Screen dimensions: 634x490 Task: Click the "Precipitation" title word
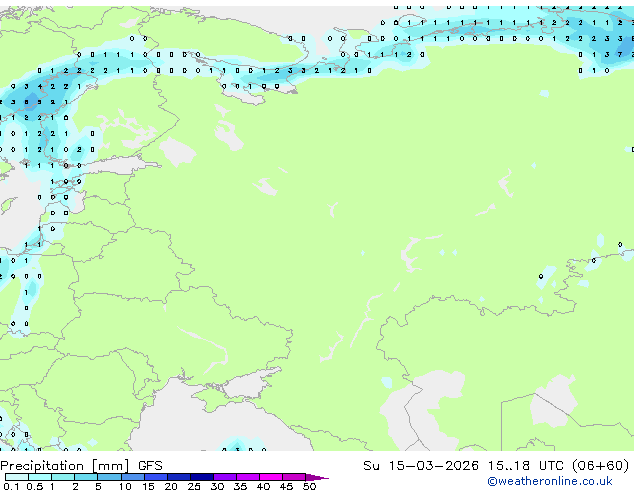click(42, 466)
